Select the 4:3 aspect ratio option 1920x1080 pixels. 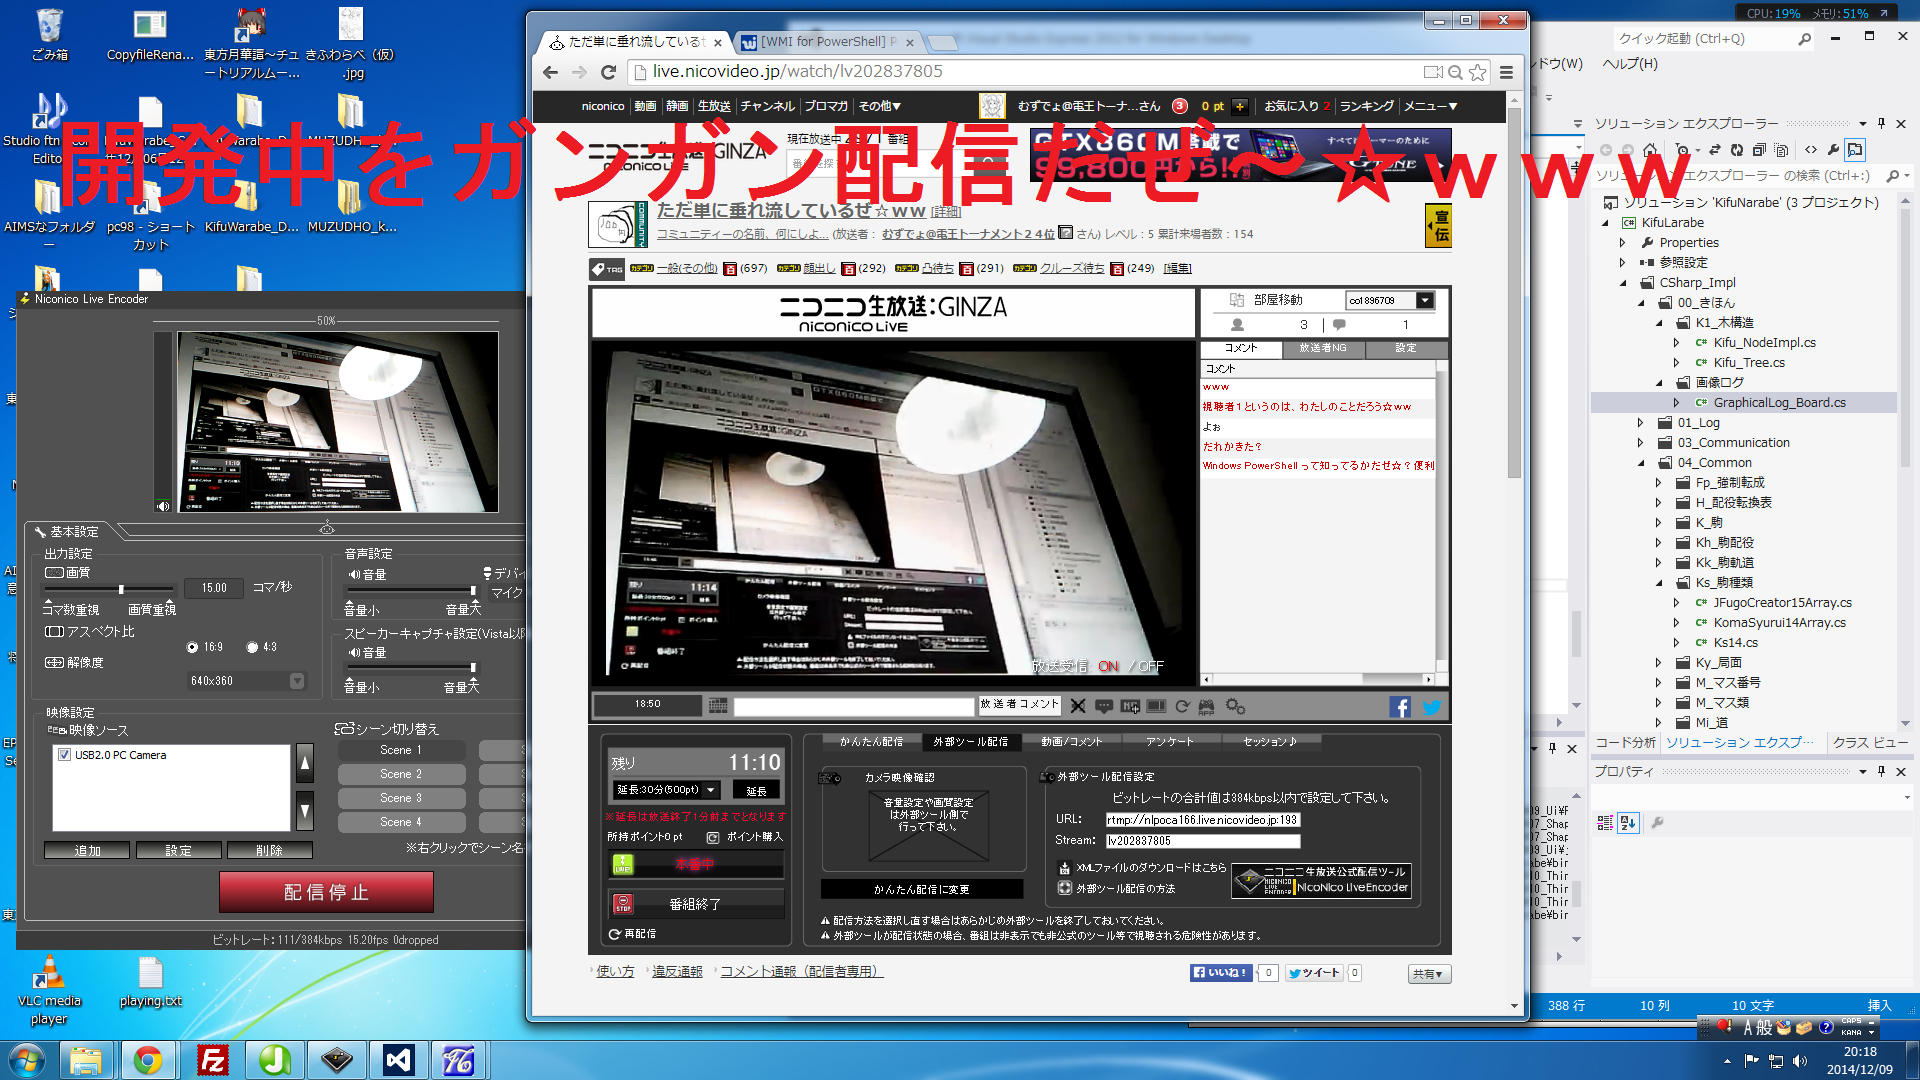(252, 647)
